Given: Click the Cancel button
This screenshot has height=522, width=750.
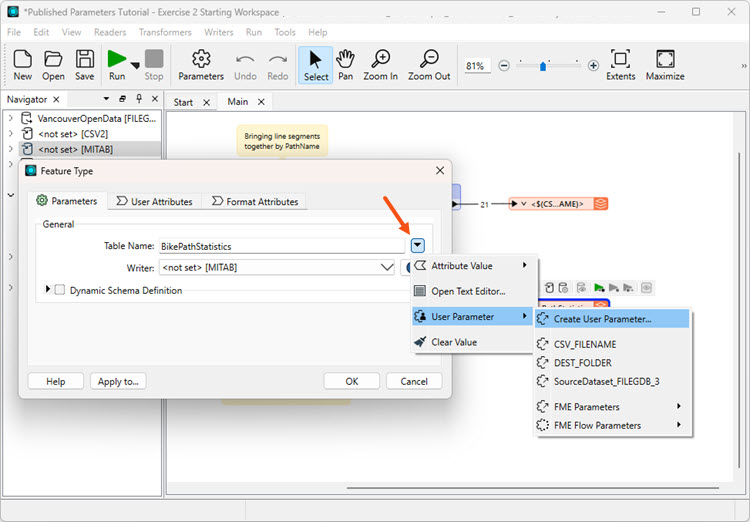Looking at the screenshot, I should [x=414, y=381].
